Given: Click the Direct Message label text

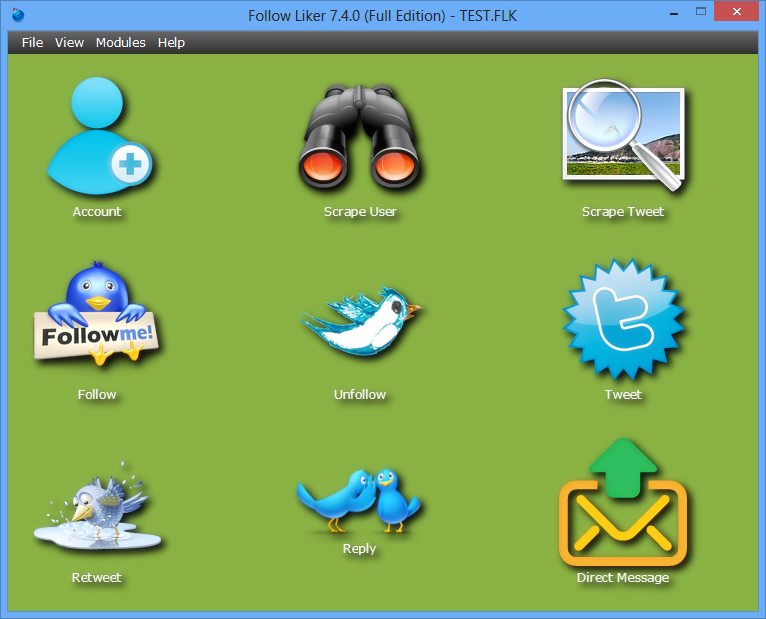Looking at the screenshot, I should (623, 577).
